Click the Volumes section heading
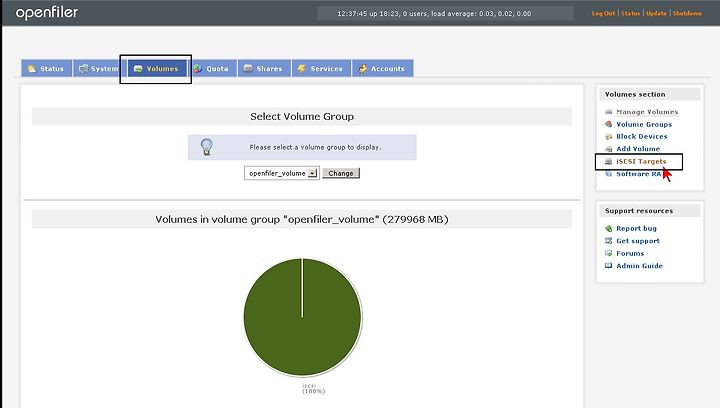Viewport: 720px width, 408px height. (x=635, y=94)
